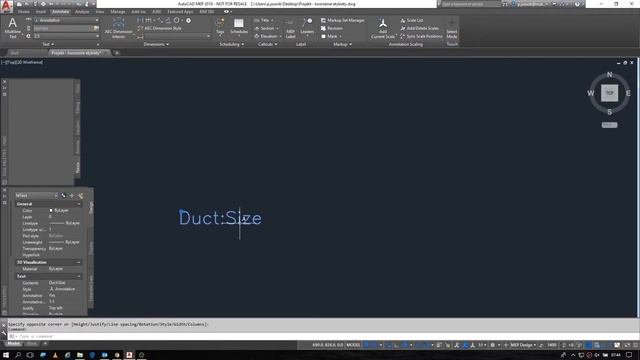Click the select objects plus icon in Properties
The image size is (640, 360).
click(72, 196)
